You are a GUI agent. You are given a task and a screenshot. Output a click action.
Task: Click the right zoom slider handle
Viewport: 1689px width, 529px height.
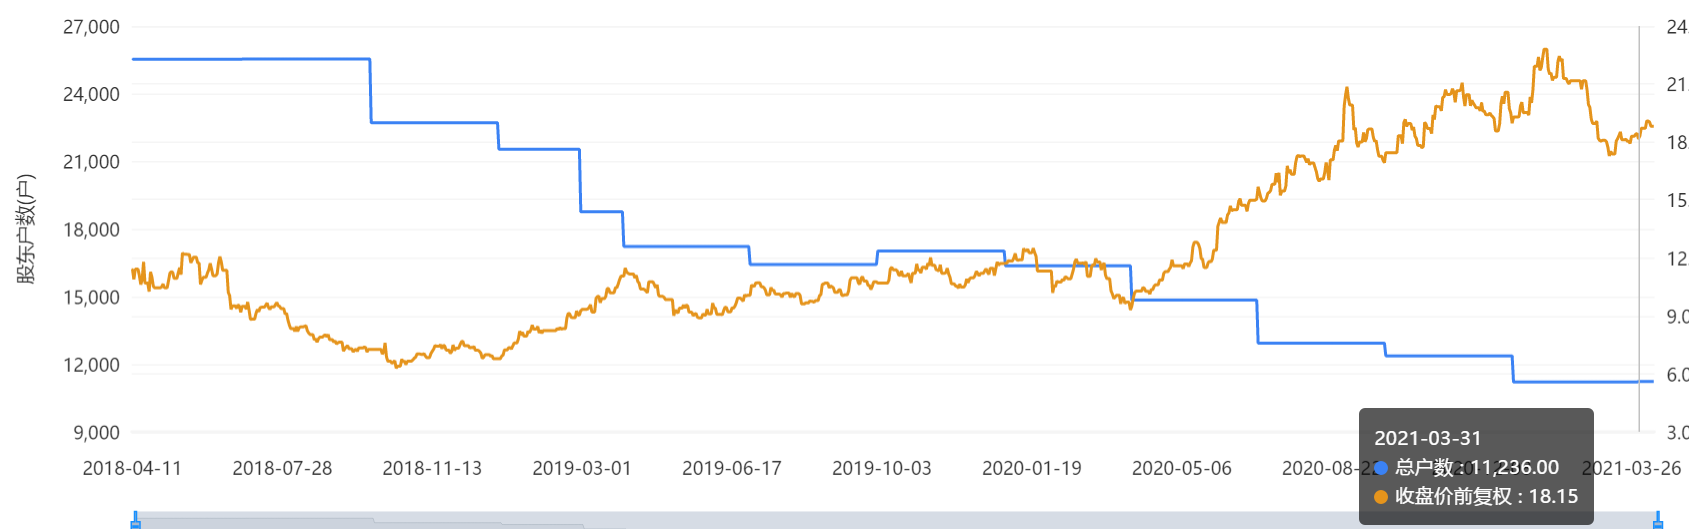point(1658,521)
